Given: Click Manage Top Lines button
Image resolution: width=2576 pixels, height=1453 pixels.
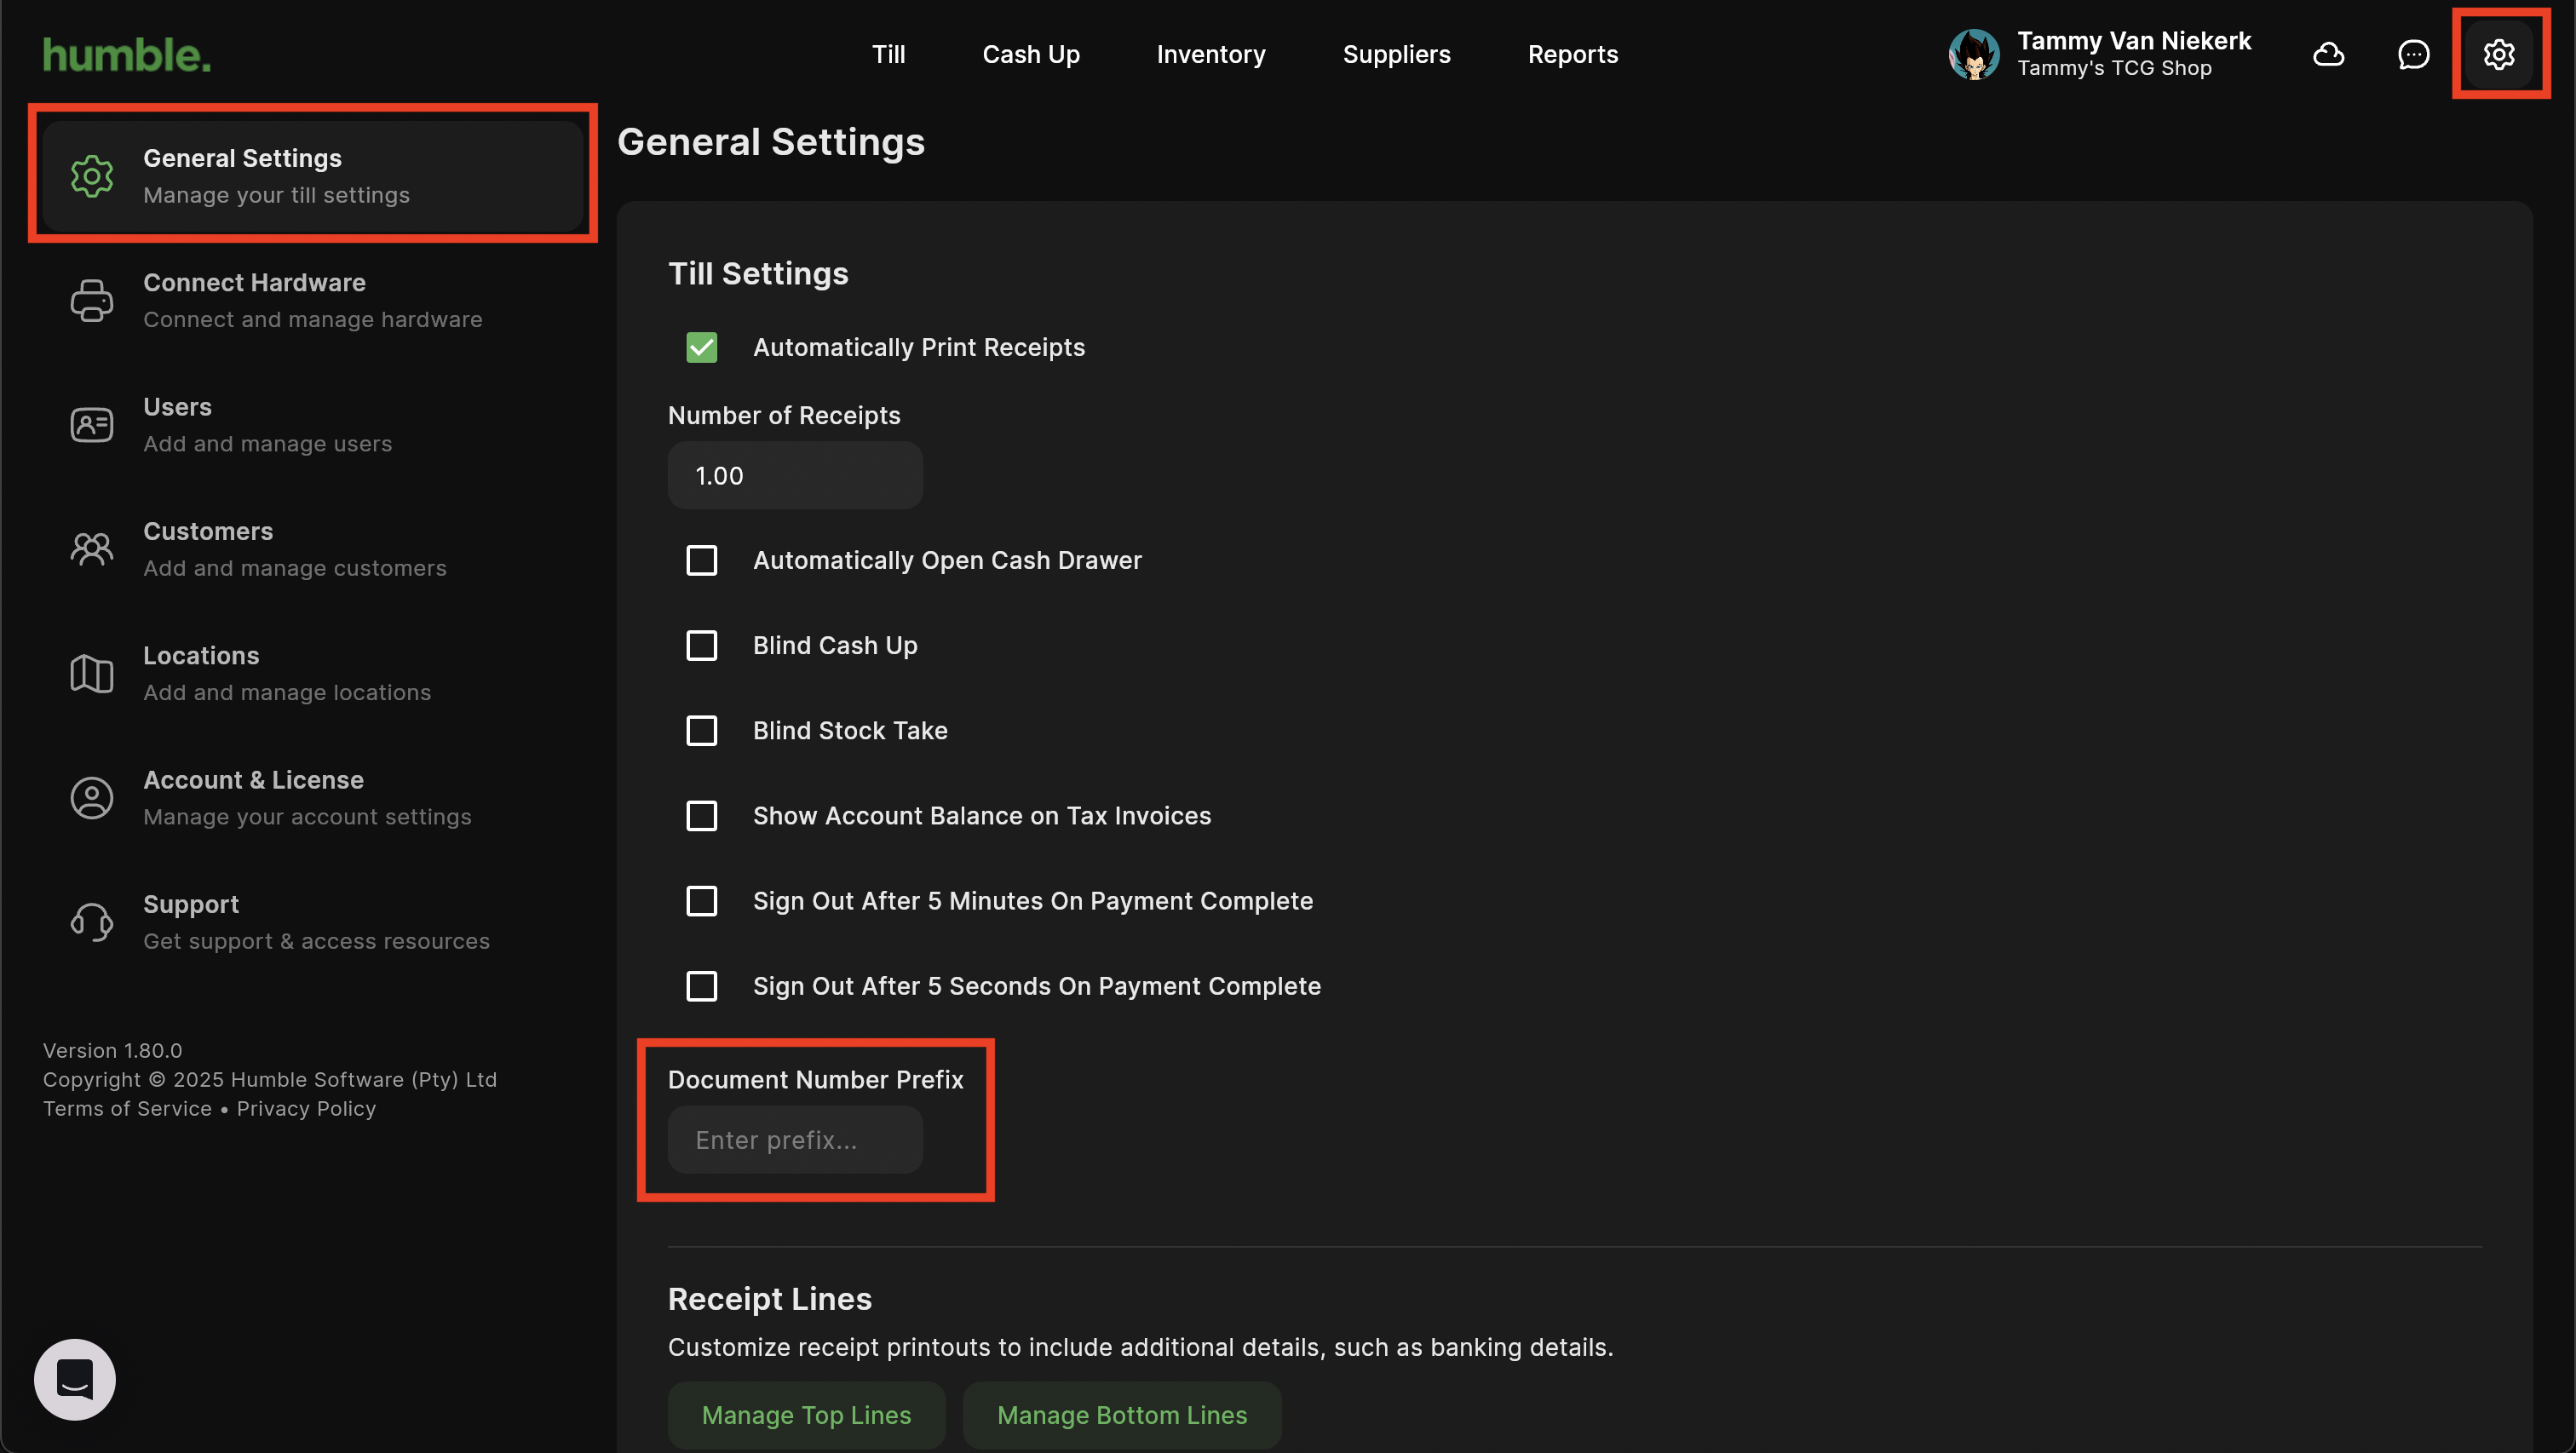Looking at the screenshot, I should (806, 1414).
